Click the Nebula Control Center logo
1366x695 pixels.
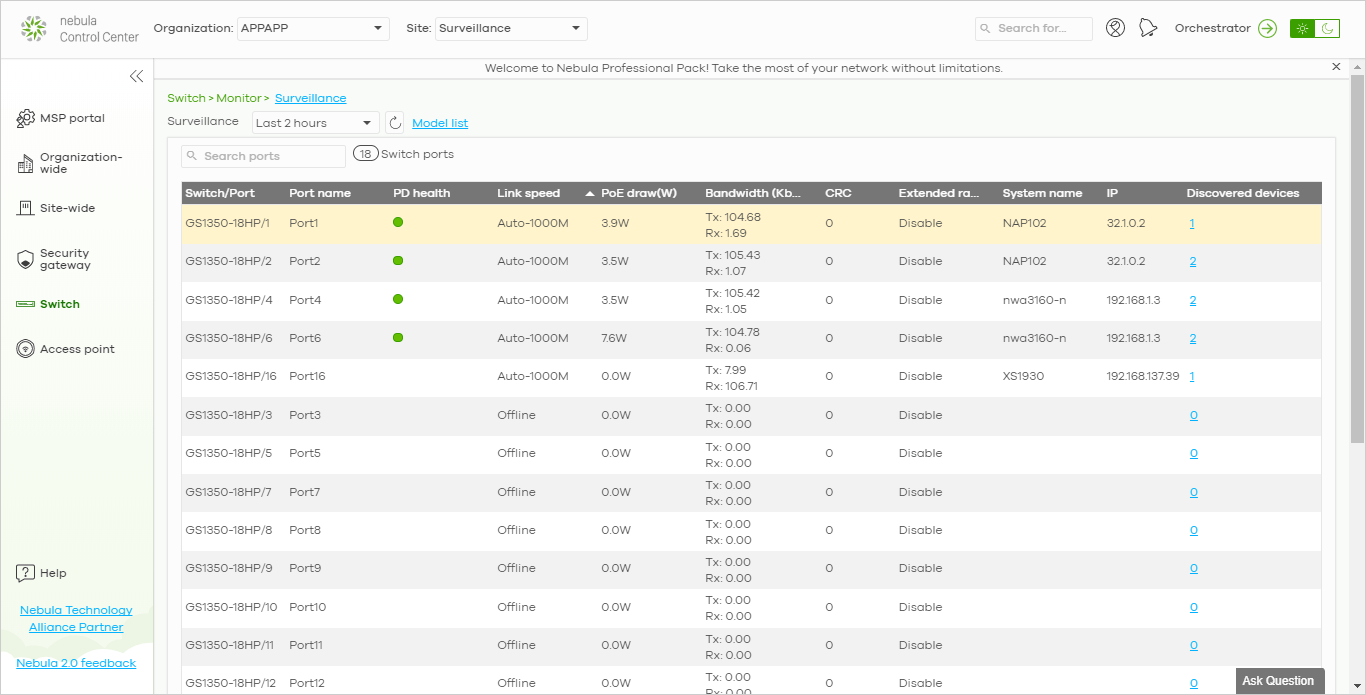click(x=80, y=29)
